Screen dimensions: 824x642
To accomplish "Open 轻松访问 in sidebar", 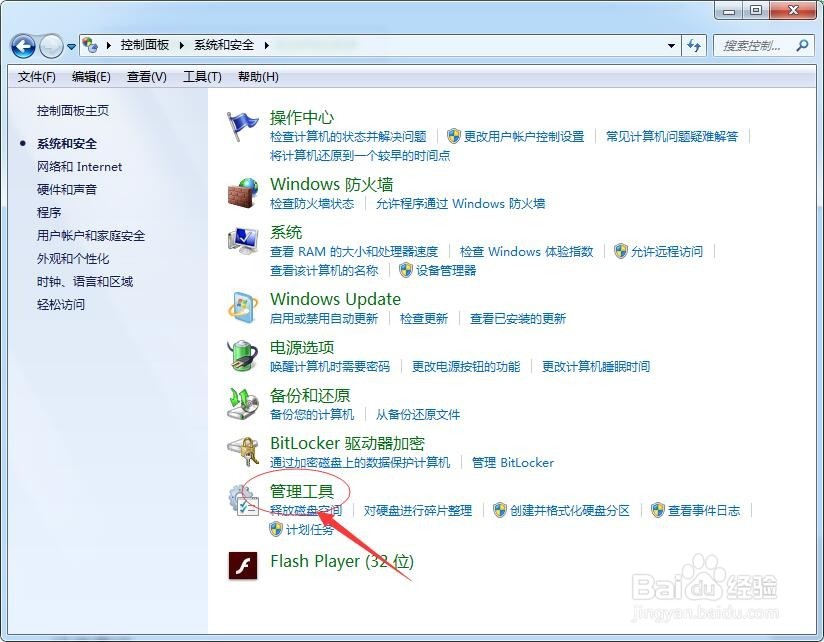I will 61,304.
